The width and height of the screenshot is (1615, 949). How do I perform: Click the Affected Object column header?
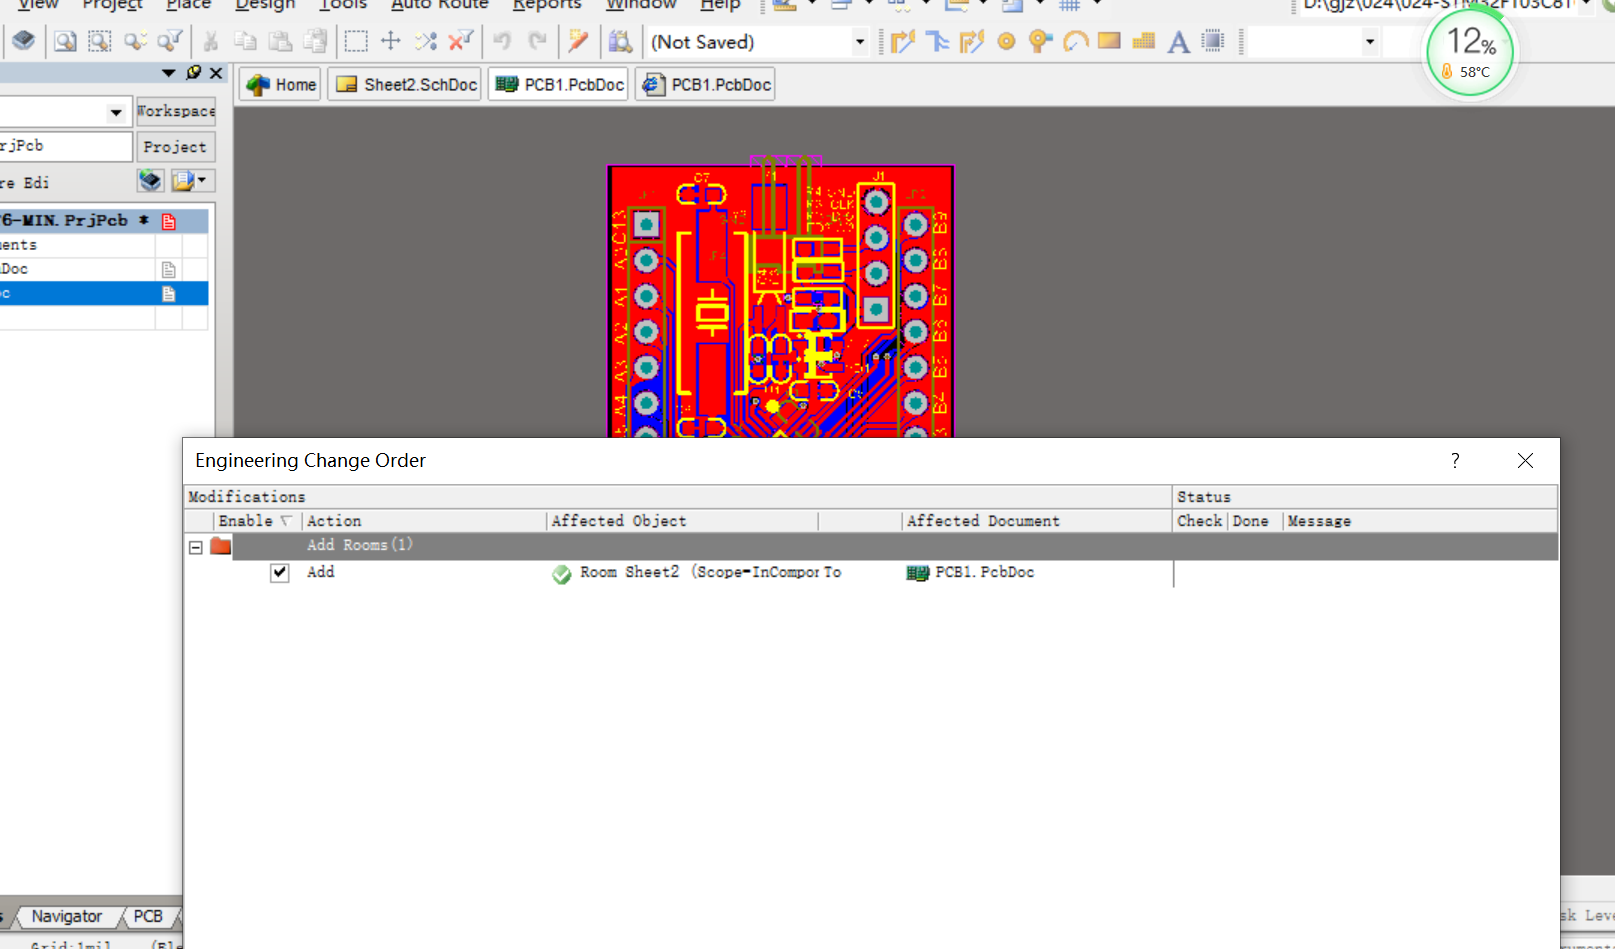pos(620,521)
